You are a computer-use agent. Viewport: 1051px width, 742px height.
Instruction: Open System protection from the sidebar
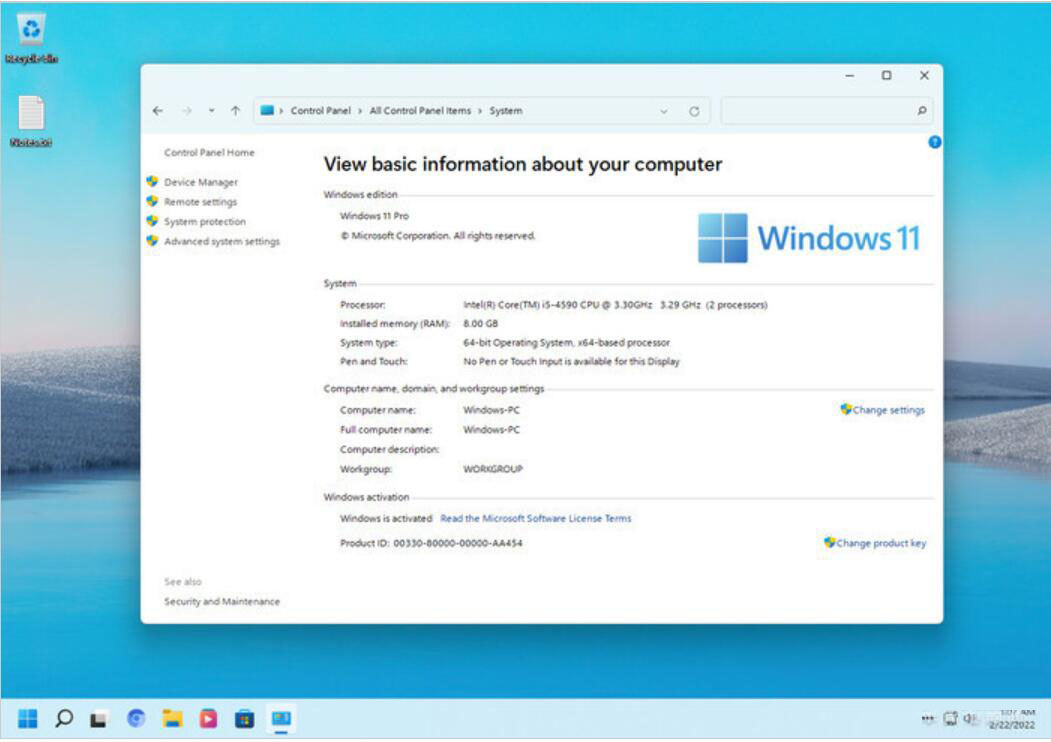204,221
